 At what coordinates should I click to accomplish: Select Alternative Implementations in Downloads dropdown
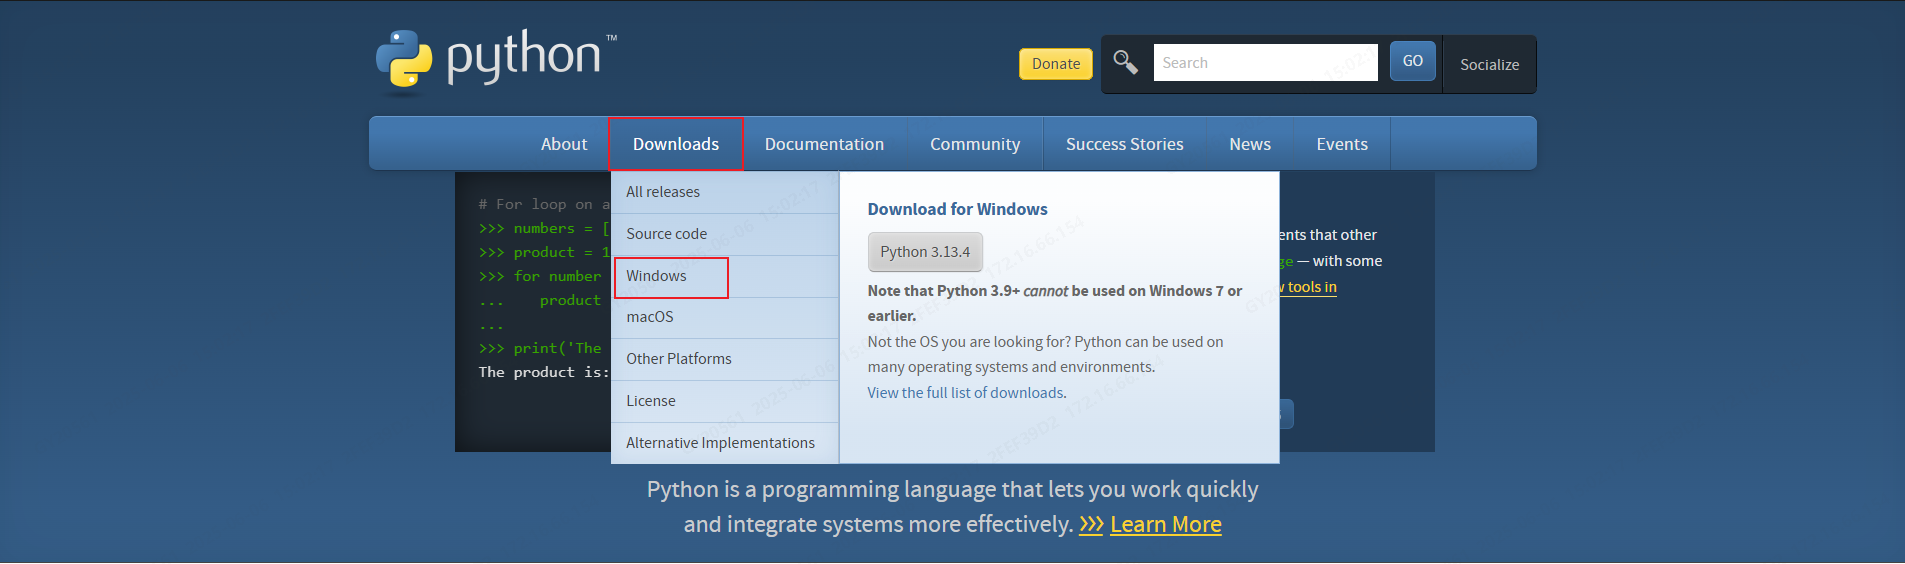click(x=725, y=443)
